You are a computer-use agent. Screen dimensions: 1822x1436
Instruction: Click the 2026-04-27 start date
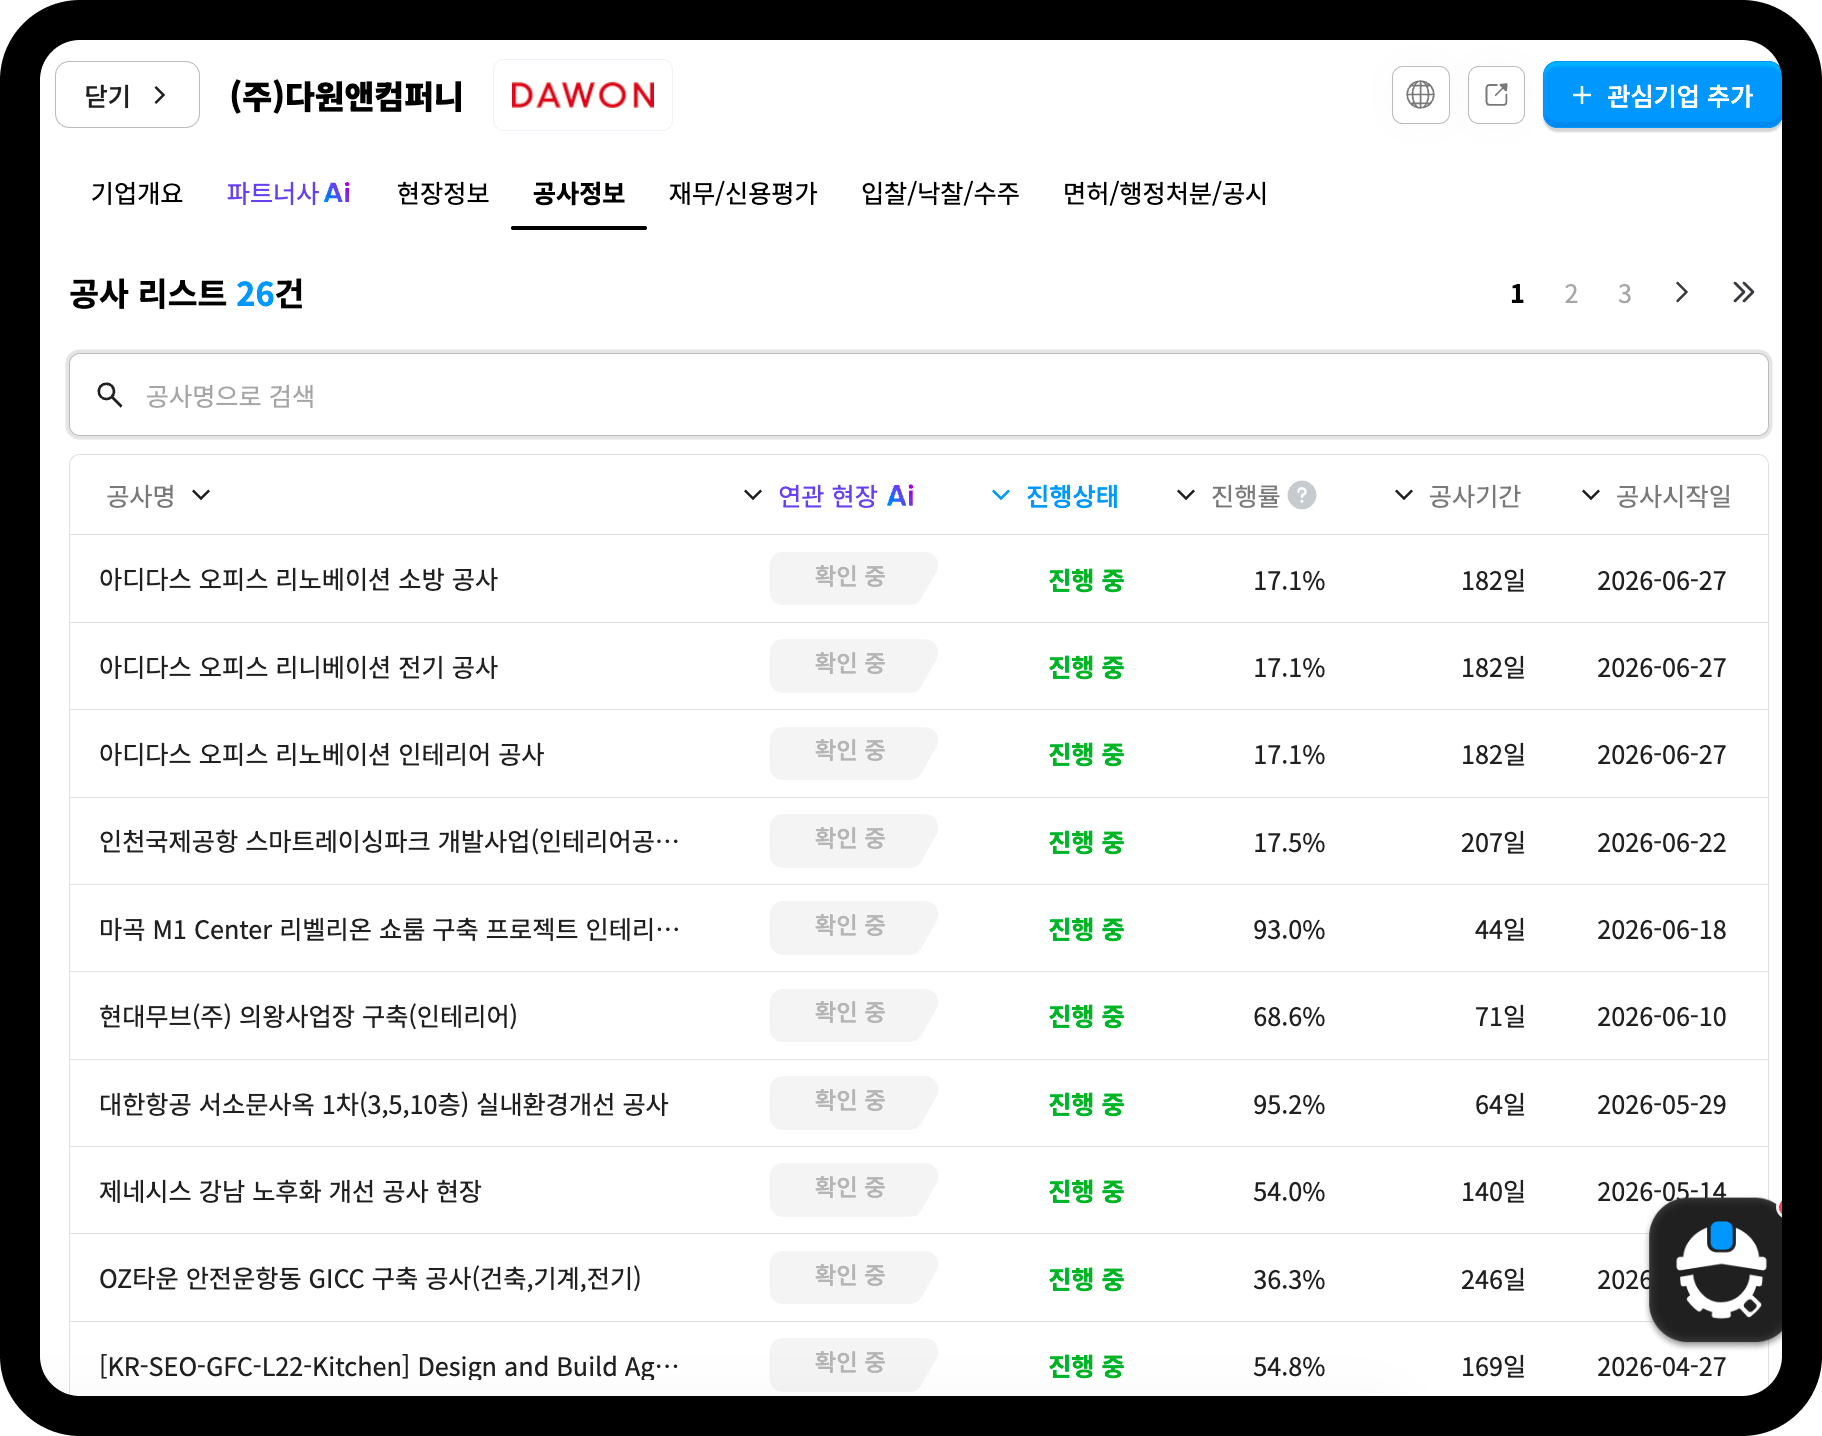[1661, 1367]
